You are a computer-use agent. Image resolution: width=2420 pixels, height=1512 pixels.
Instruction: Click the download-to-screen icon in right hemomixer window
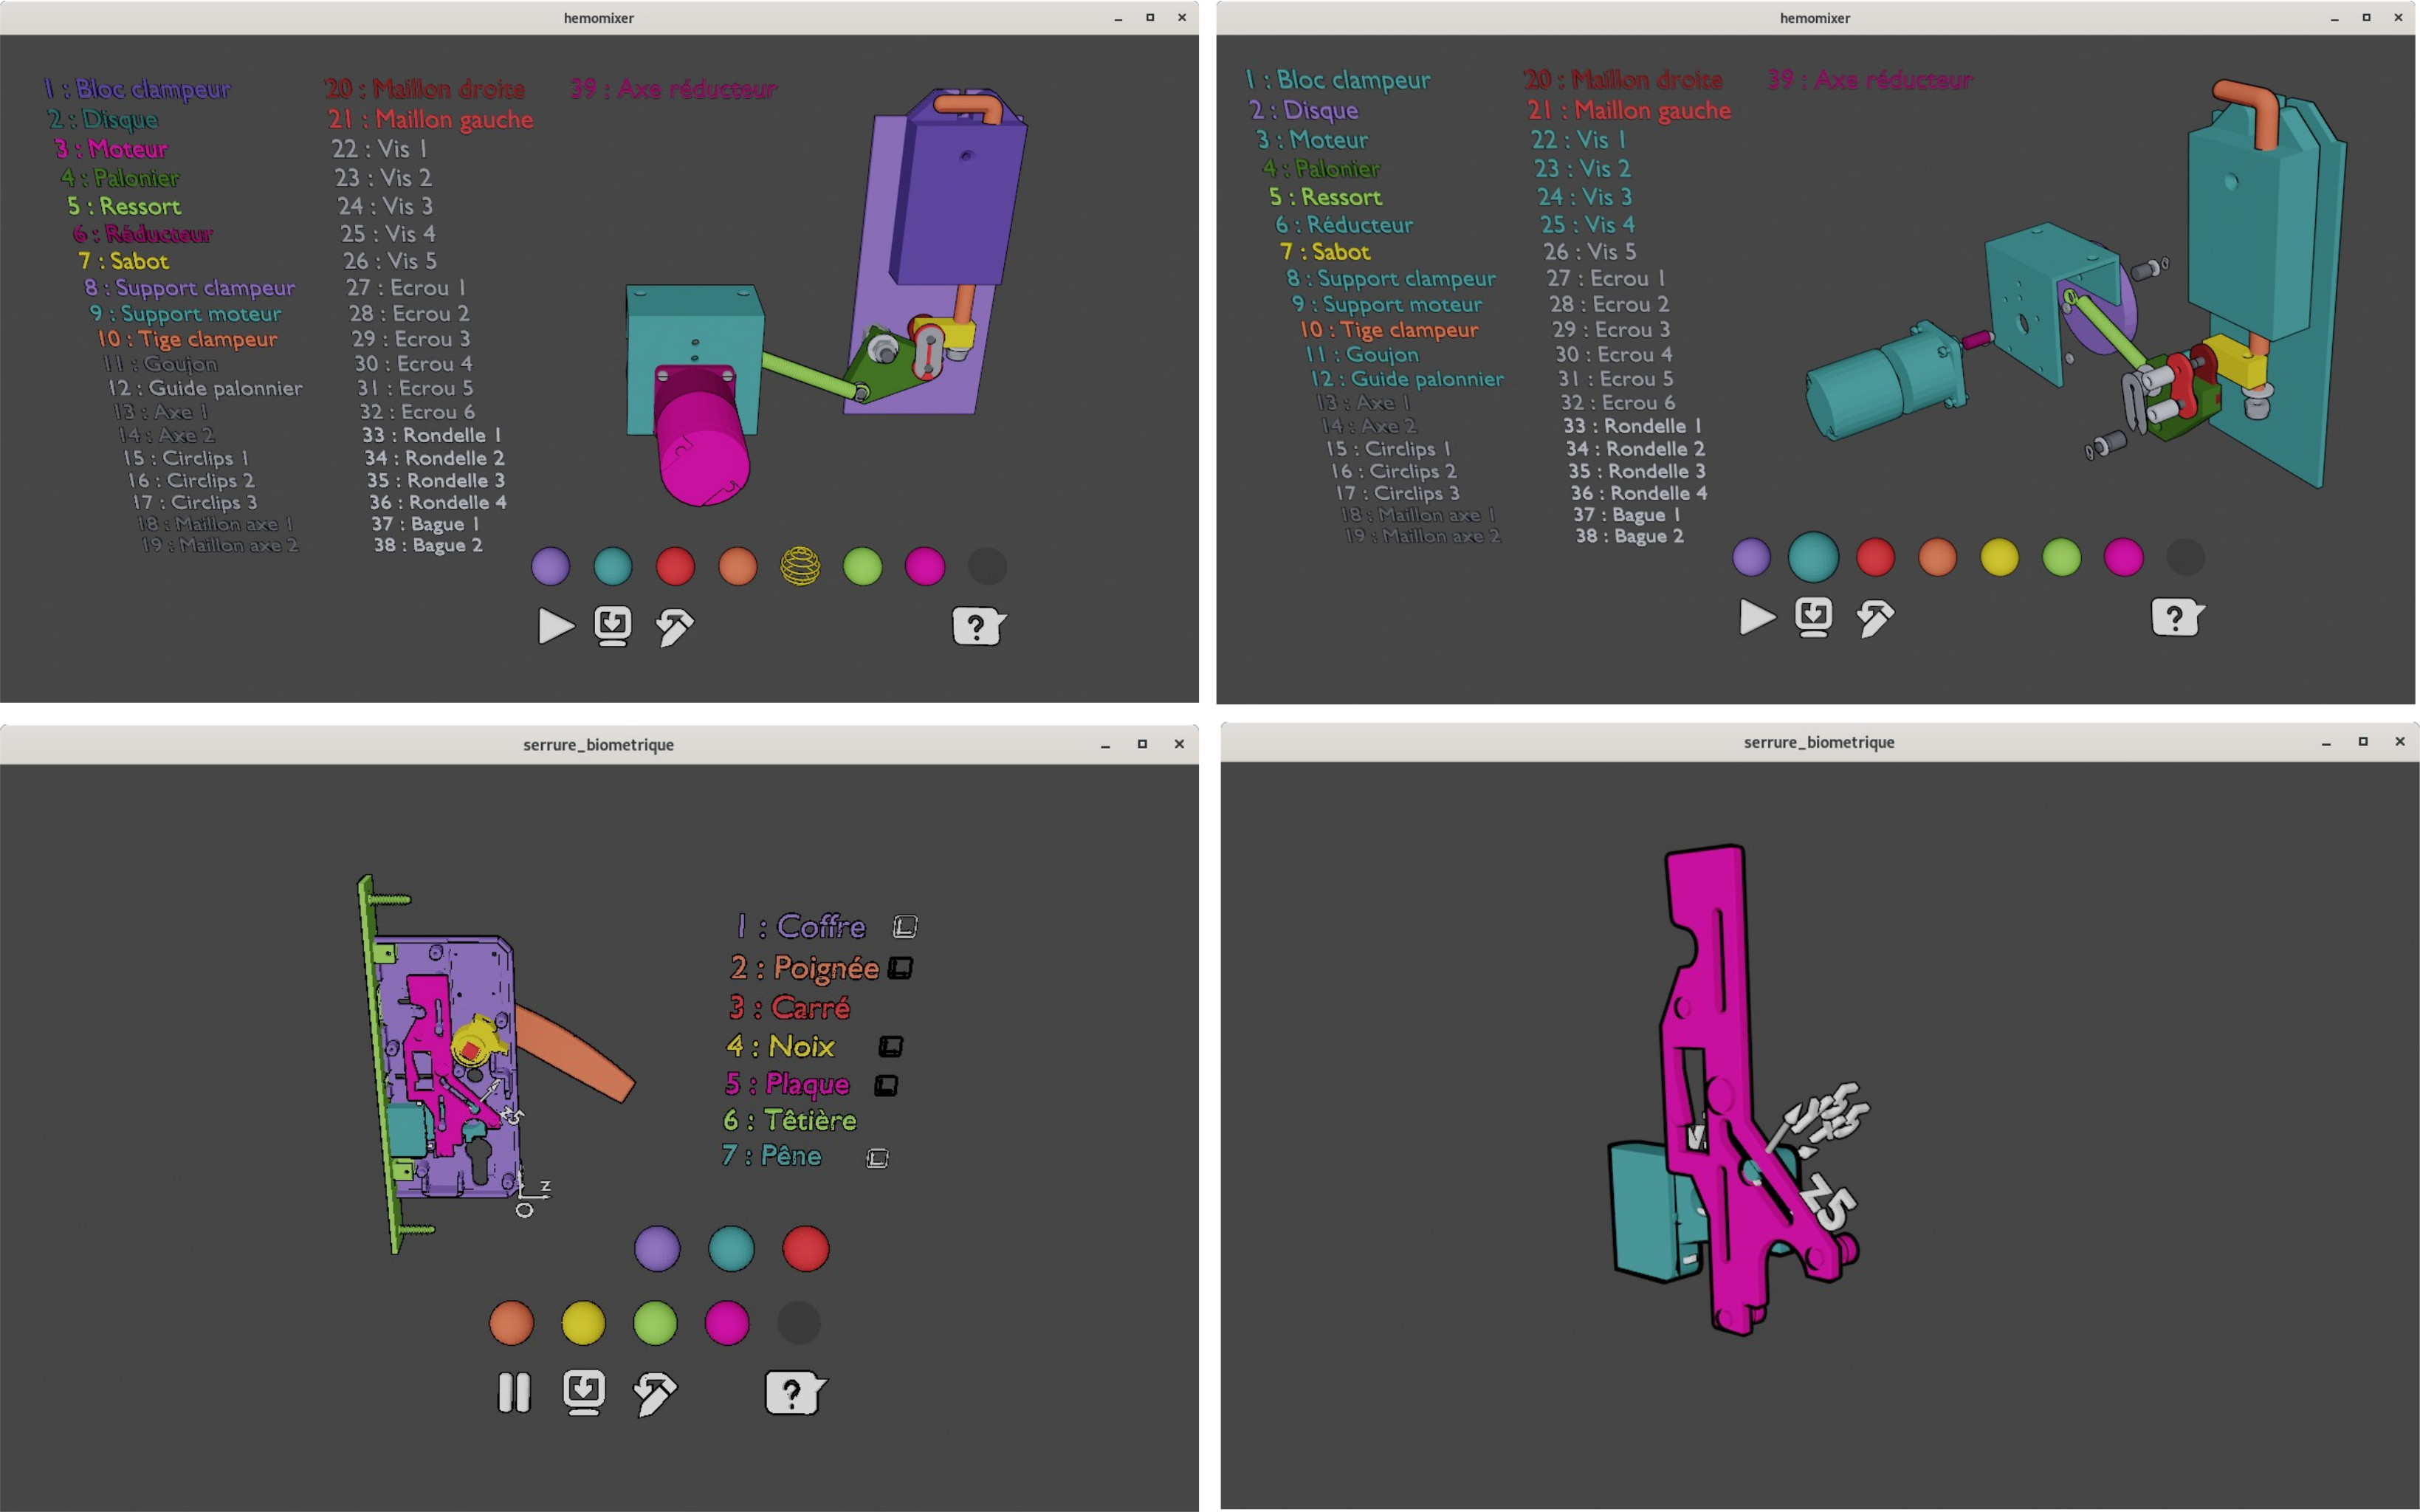1813,617
